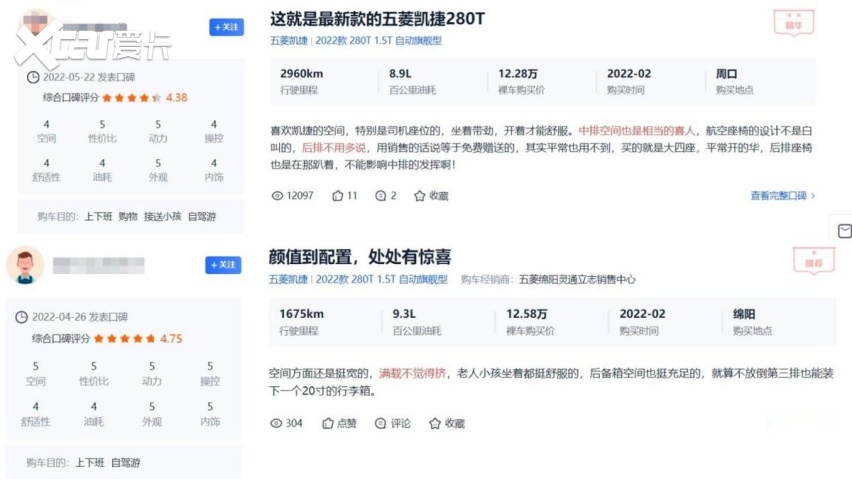Open review titled 颜值到配置，处处有惊喜

(360, 257)
